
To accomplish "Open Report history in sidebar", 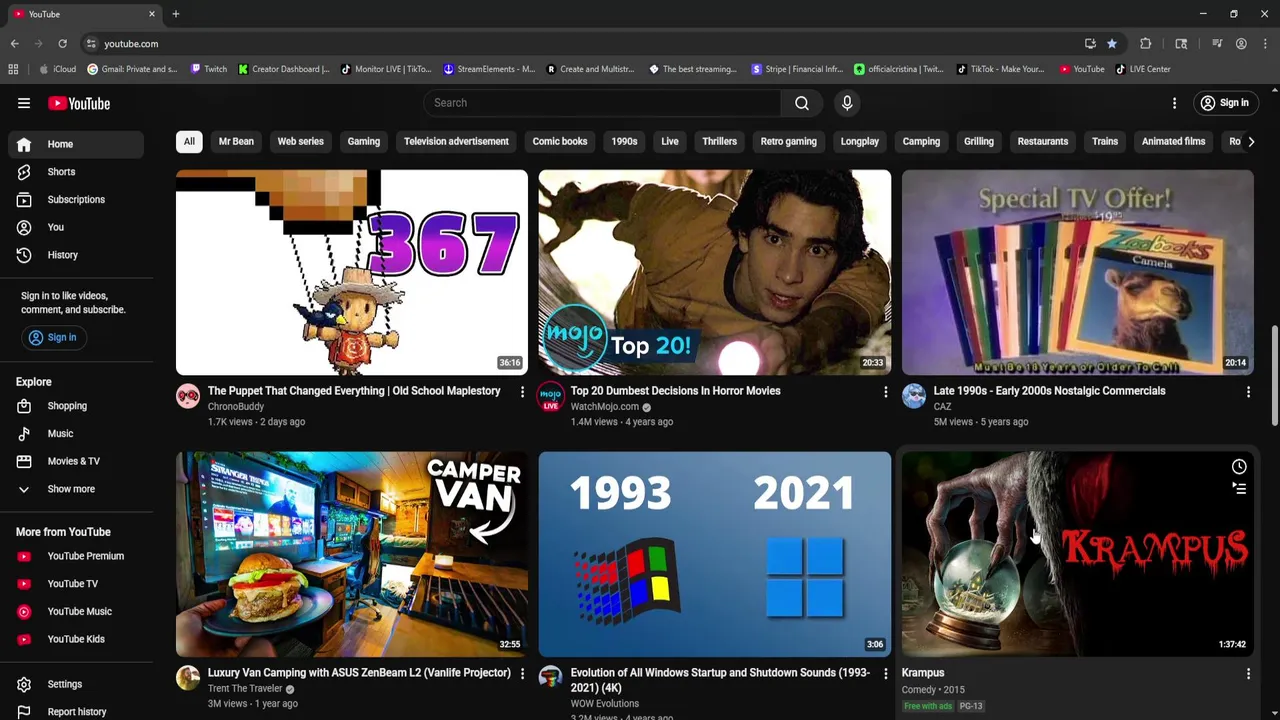I will click(77, 711).
